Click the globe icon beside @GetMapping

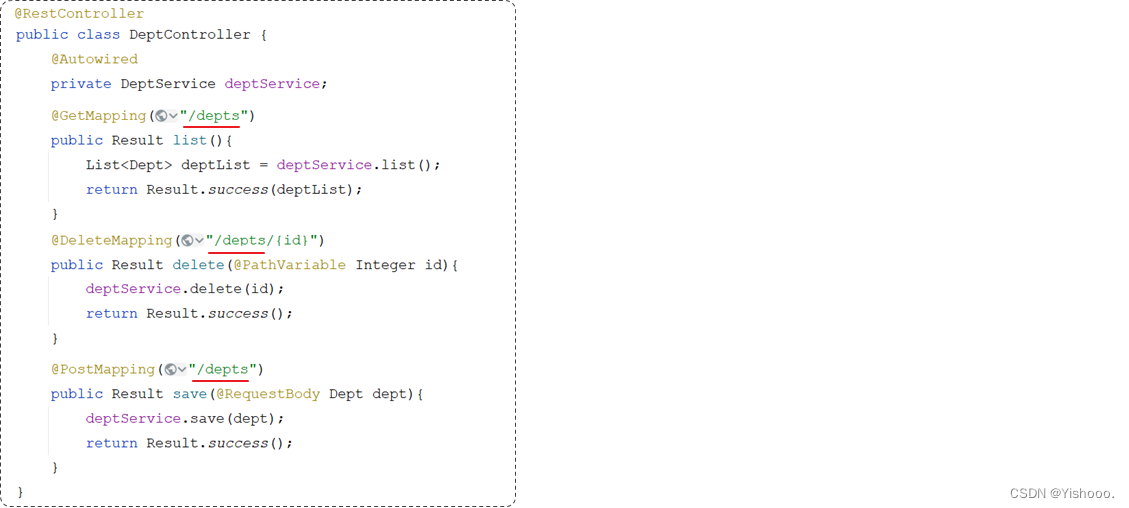tap(161, 116)
